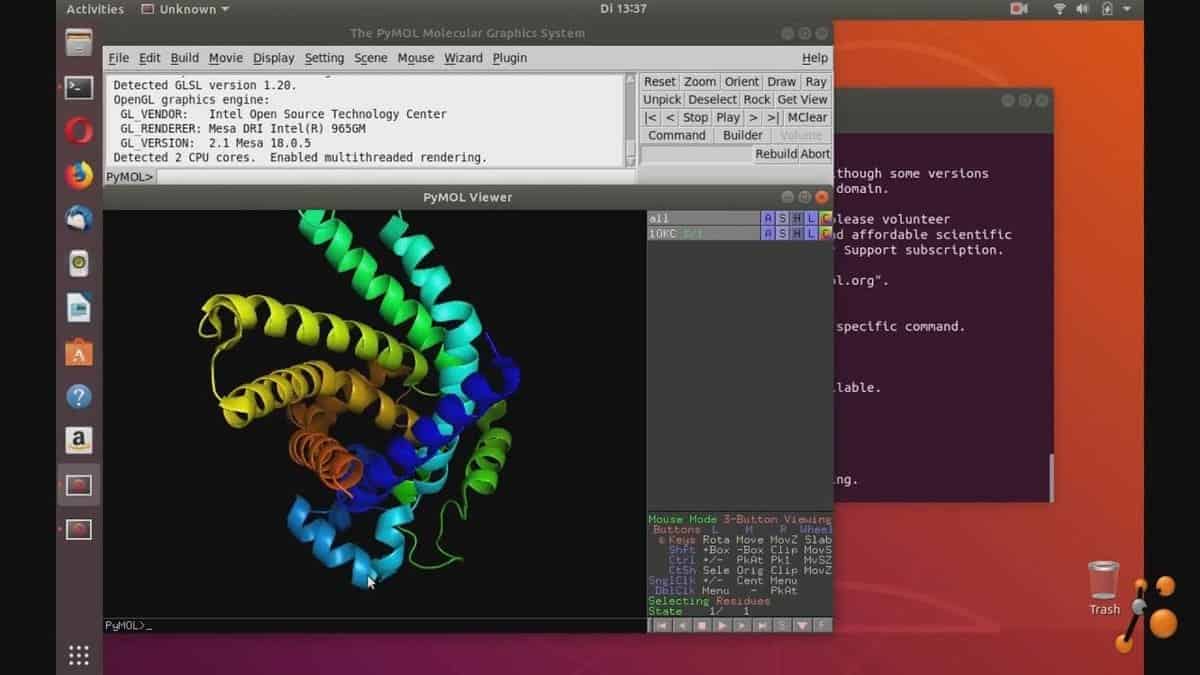Open Unknown app menu in top bar

click(x=185, y=9)
